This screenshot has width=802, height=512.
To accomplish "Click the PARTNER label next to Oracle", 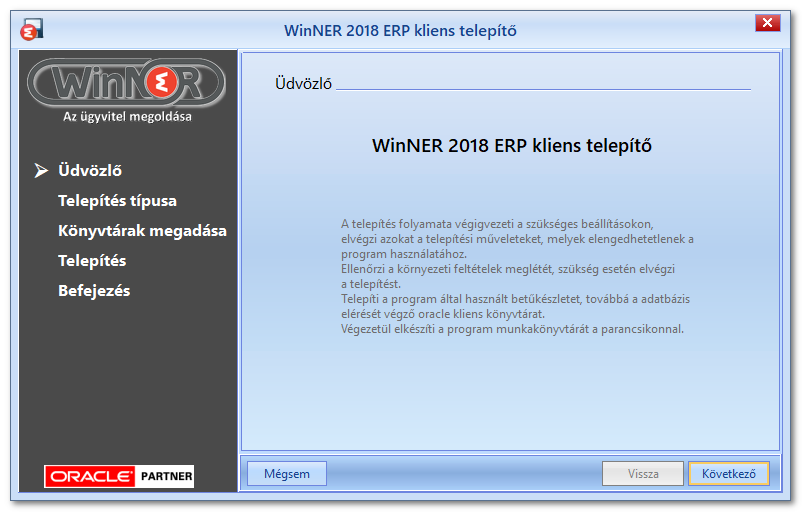I will coord(166,476).
